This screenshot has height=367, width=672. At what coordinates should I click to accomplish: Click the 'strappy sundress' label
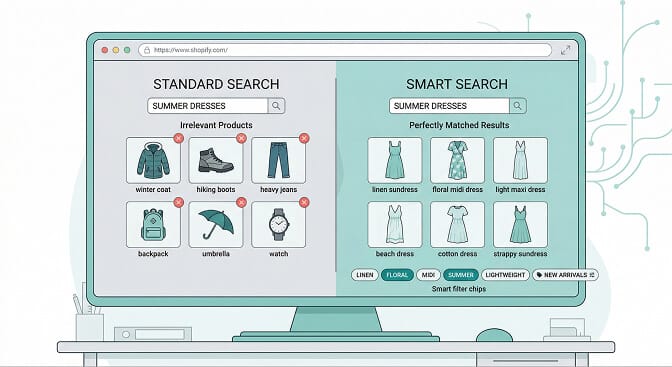520,254
